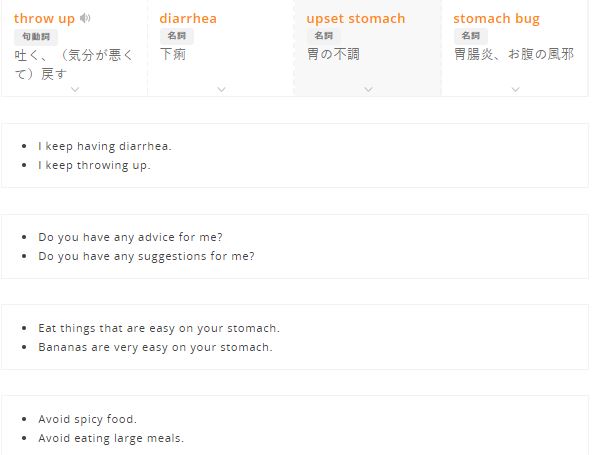Select Do you have any suggestions sentence
597x455 pixels.
(146, 256)
